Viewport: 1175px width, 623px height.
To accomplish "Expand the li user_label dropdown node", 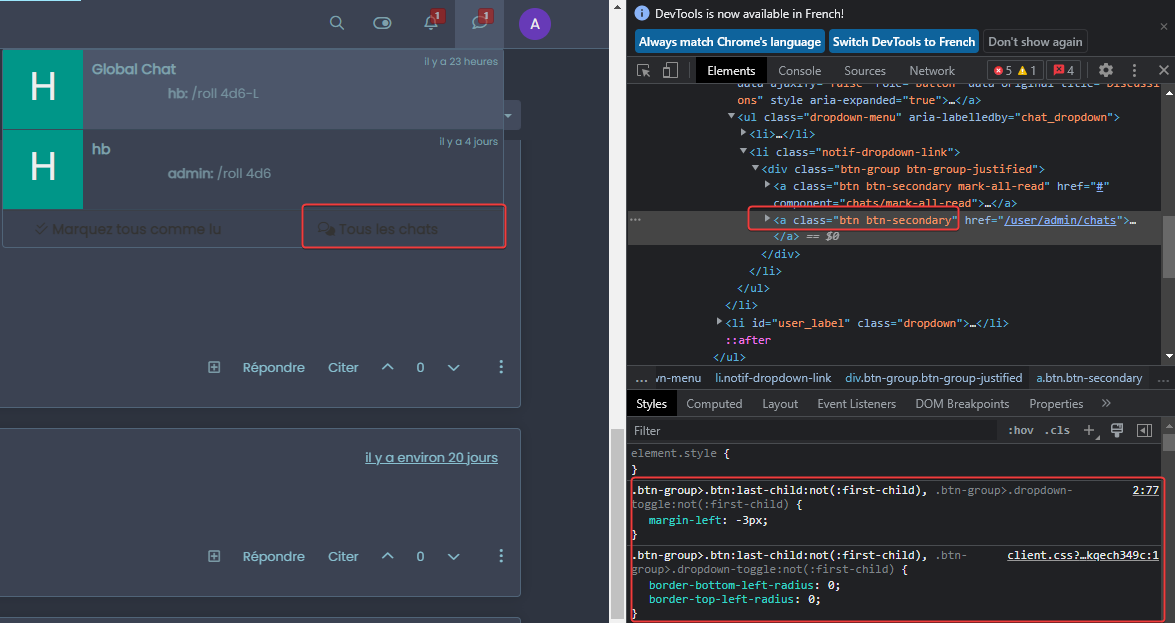I will click(x=720, y=322).
